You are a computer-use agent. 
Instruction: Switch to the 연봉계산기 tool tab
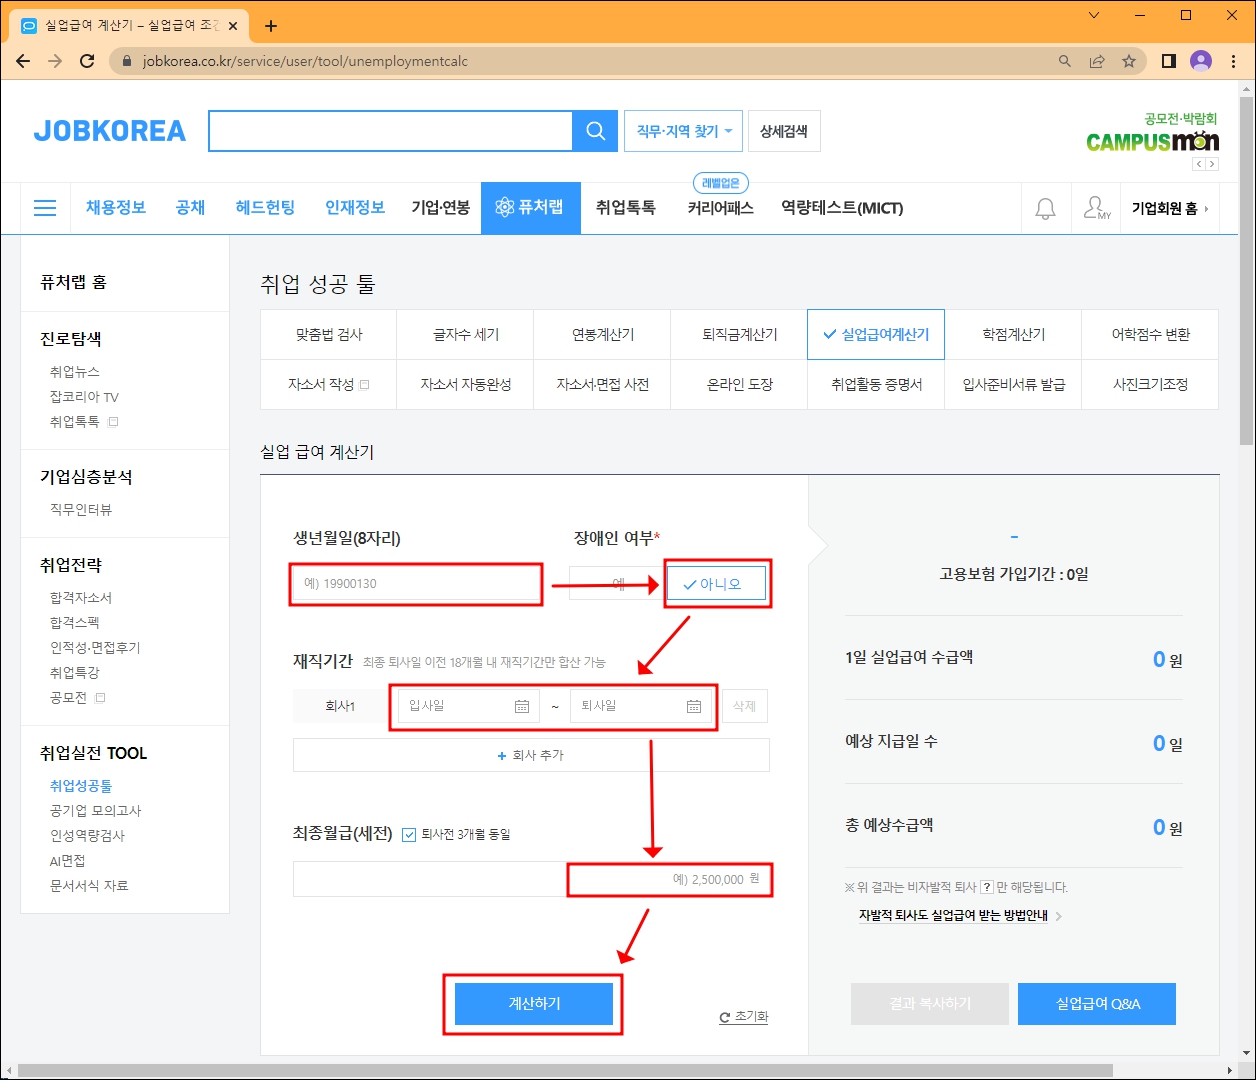pyautogui.click(x=603, y=335)
